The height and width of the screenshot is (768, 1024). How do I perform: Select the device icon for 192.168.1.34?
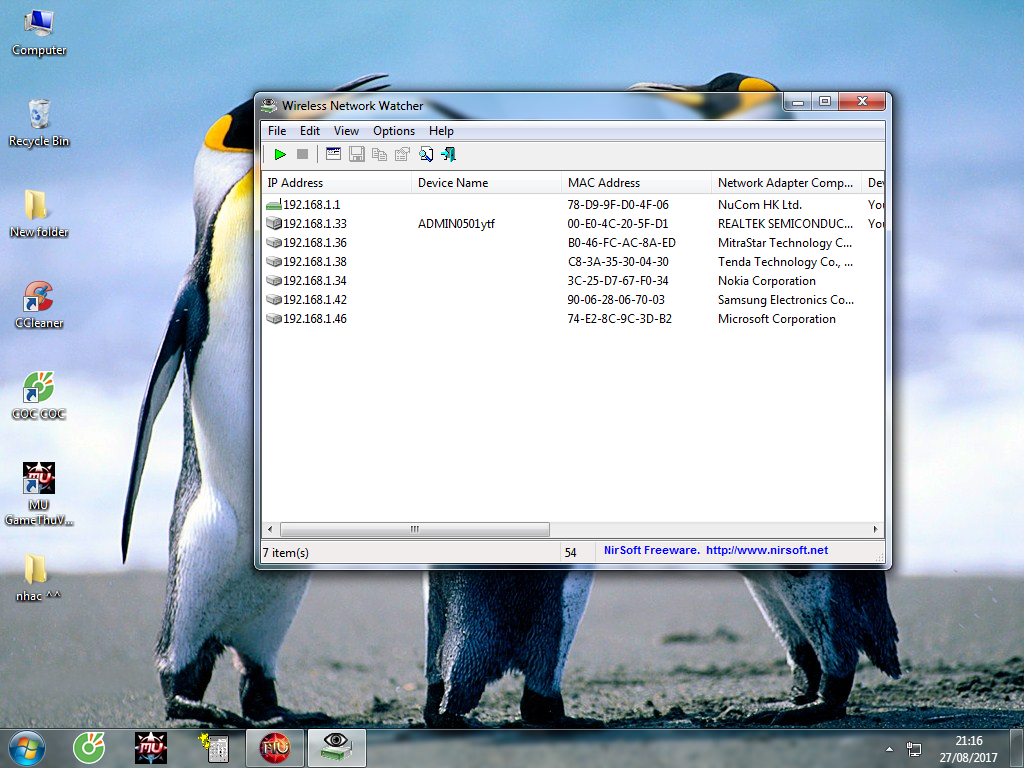tap(274, 281)
